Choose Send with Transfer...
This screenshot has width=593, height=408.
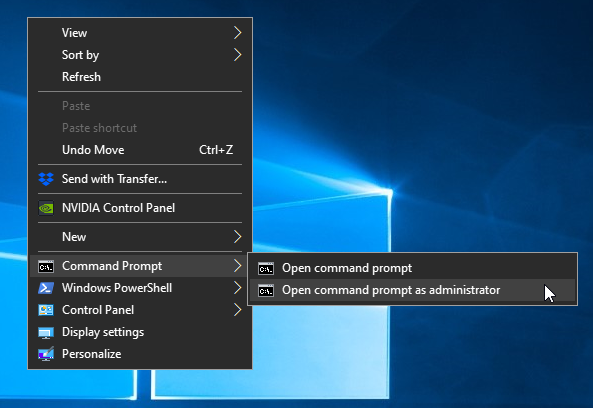coord(140,179)
